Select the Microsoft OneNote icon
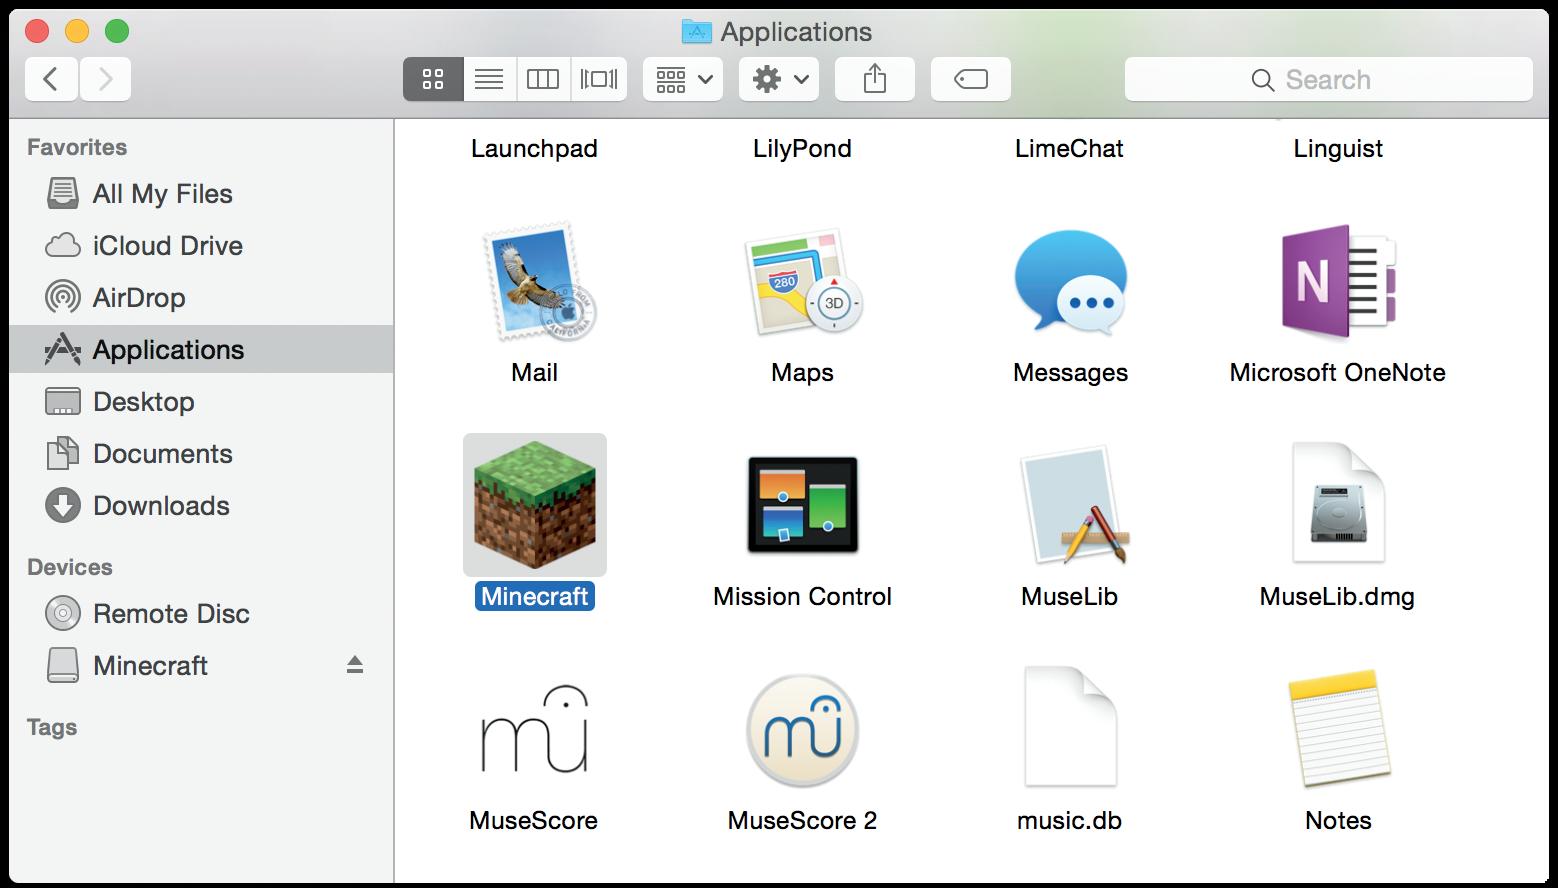 tap(1338, 284)
